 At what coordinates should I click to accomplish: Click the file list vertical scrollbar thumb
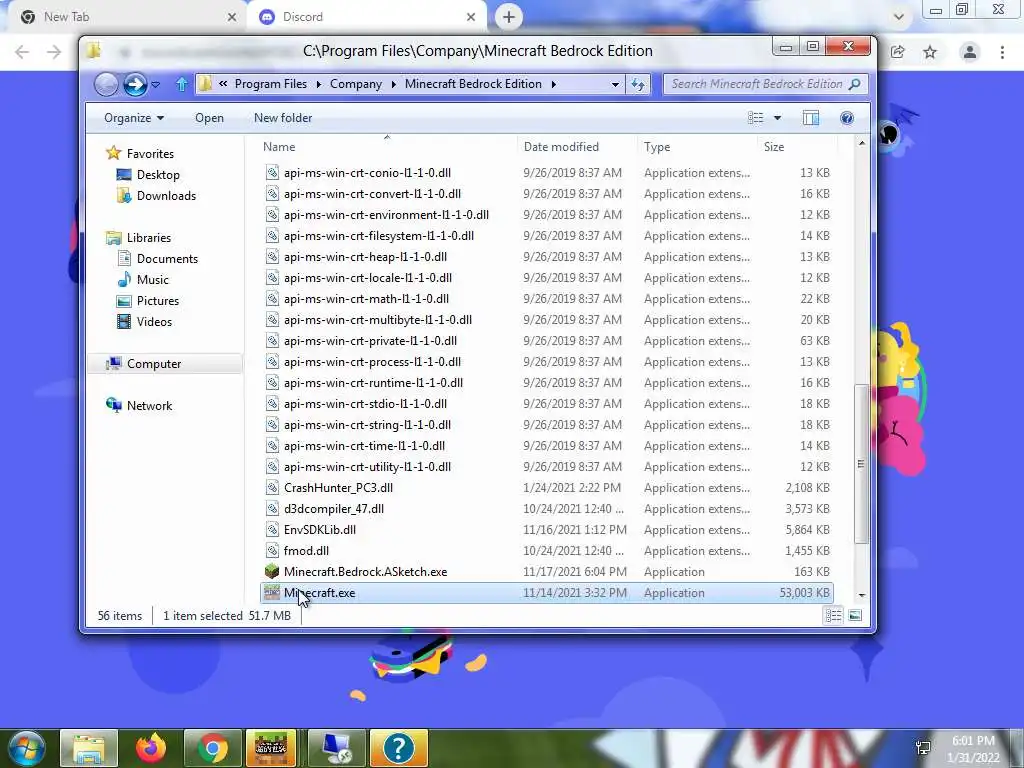(x=861, y=464)
